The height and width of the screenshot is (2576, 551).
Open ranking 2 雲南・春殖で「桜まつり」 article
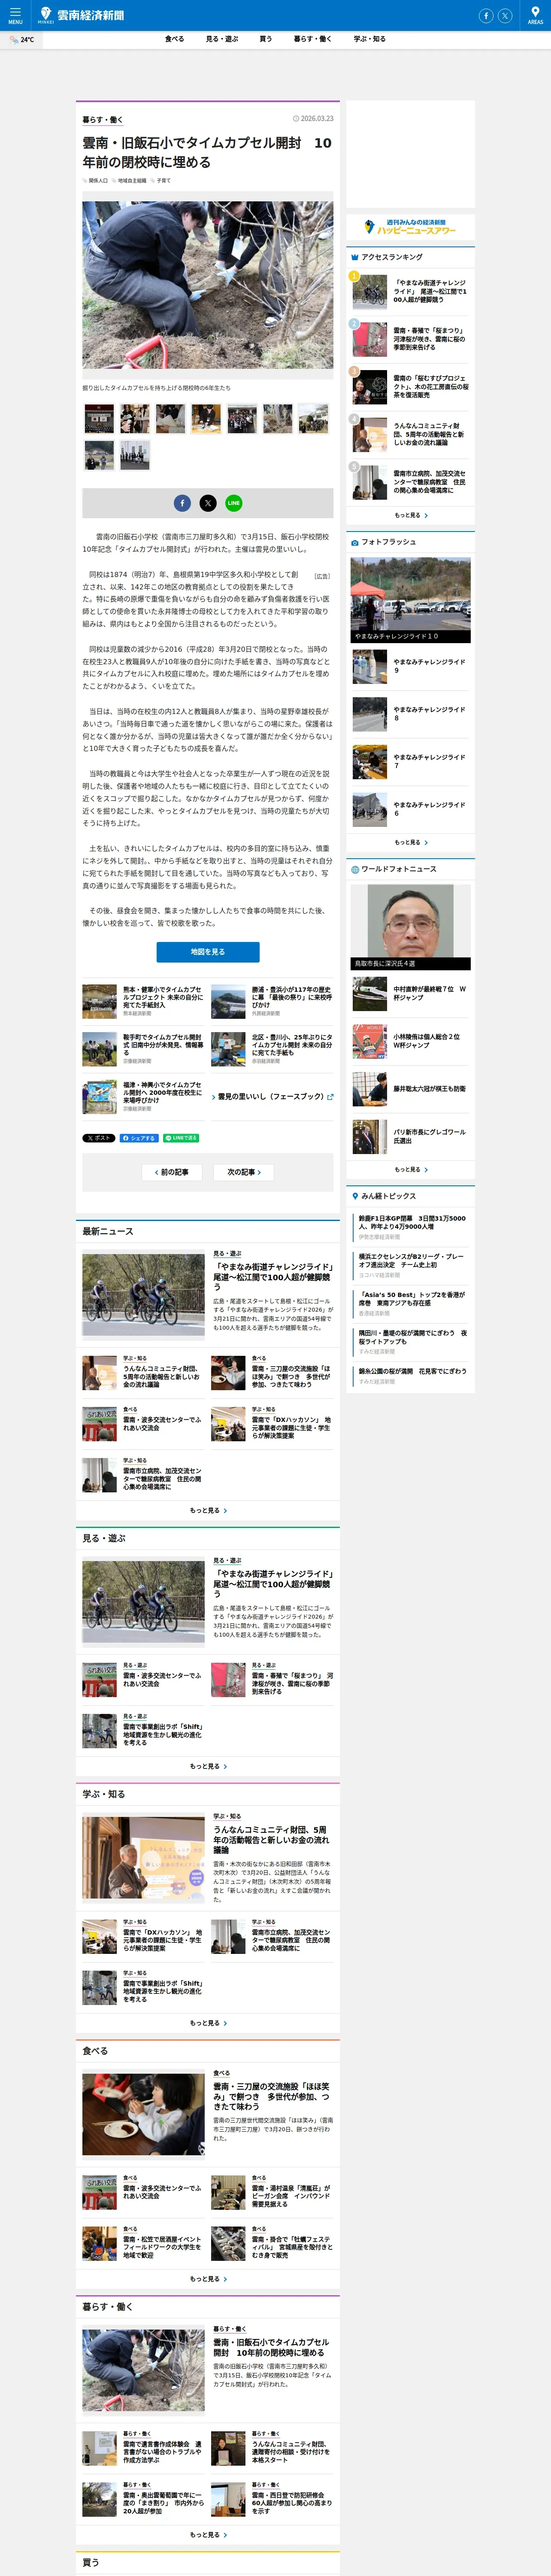click(x=410, y=339)
